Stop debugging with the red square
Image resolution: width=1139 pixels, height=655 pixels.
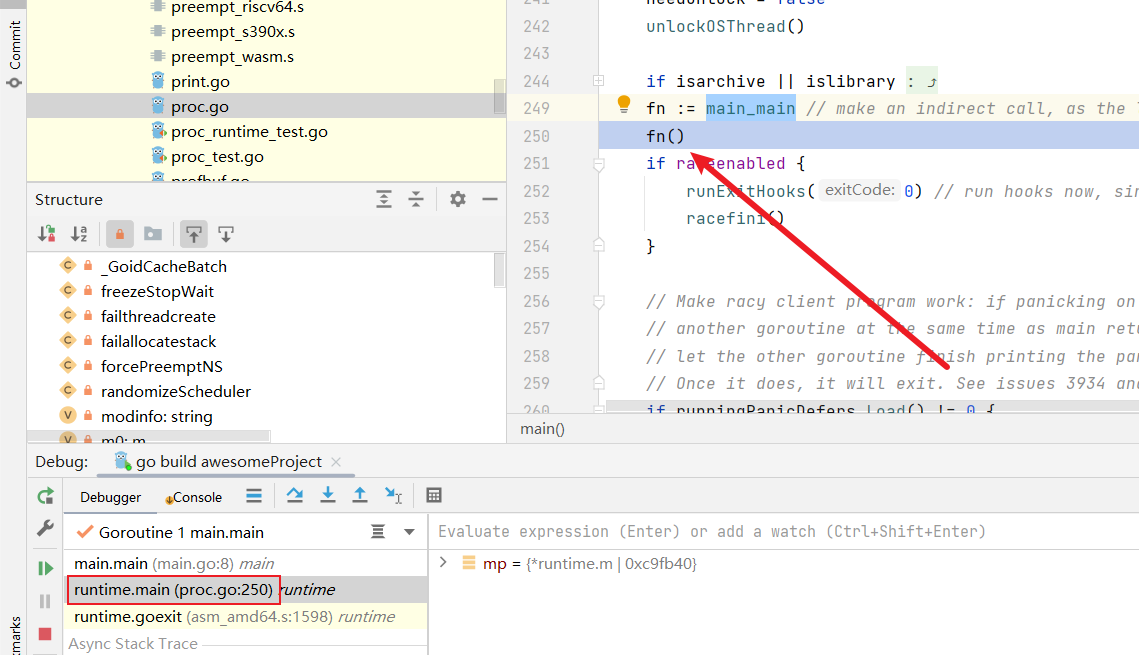[x=45, y=634]
